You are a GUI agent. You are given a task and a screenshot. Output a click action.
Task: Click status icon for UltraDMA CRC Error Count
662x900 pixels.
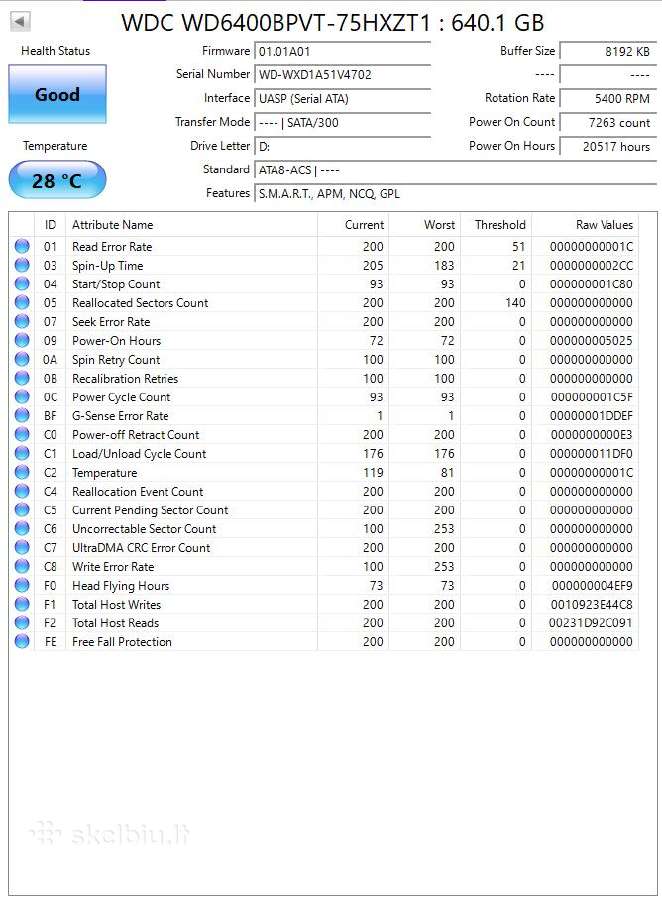coord(22,548)
